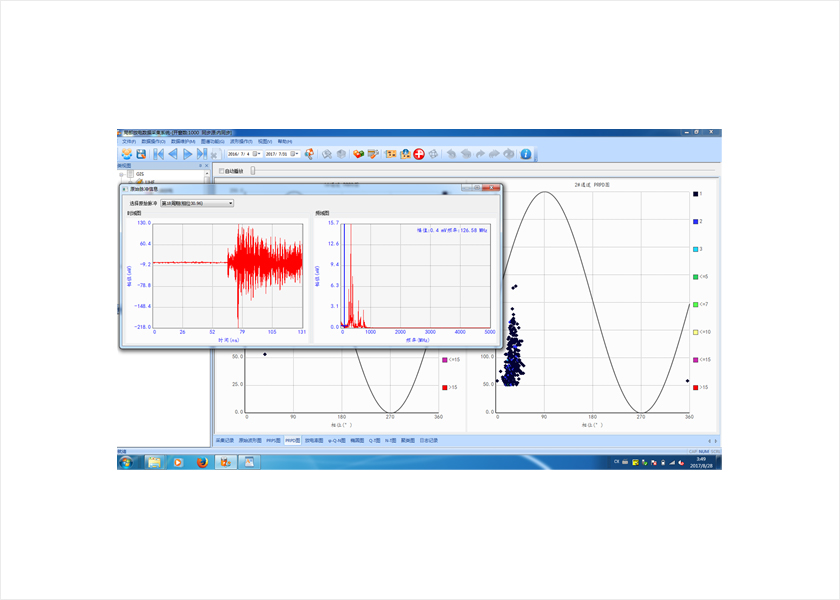Switch to the 原始波形图 tab
Image resolution: width=840 pixels, height=600 pixels.
[250, 440]
